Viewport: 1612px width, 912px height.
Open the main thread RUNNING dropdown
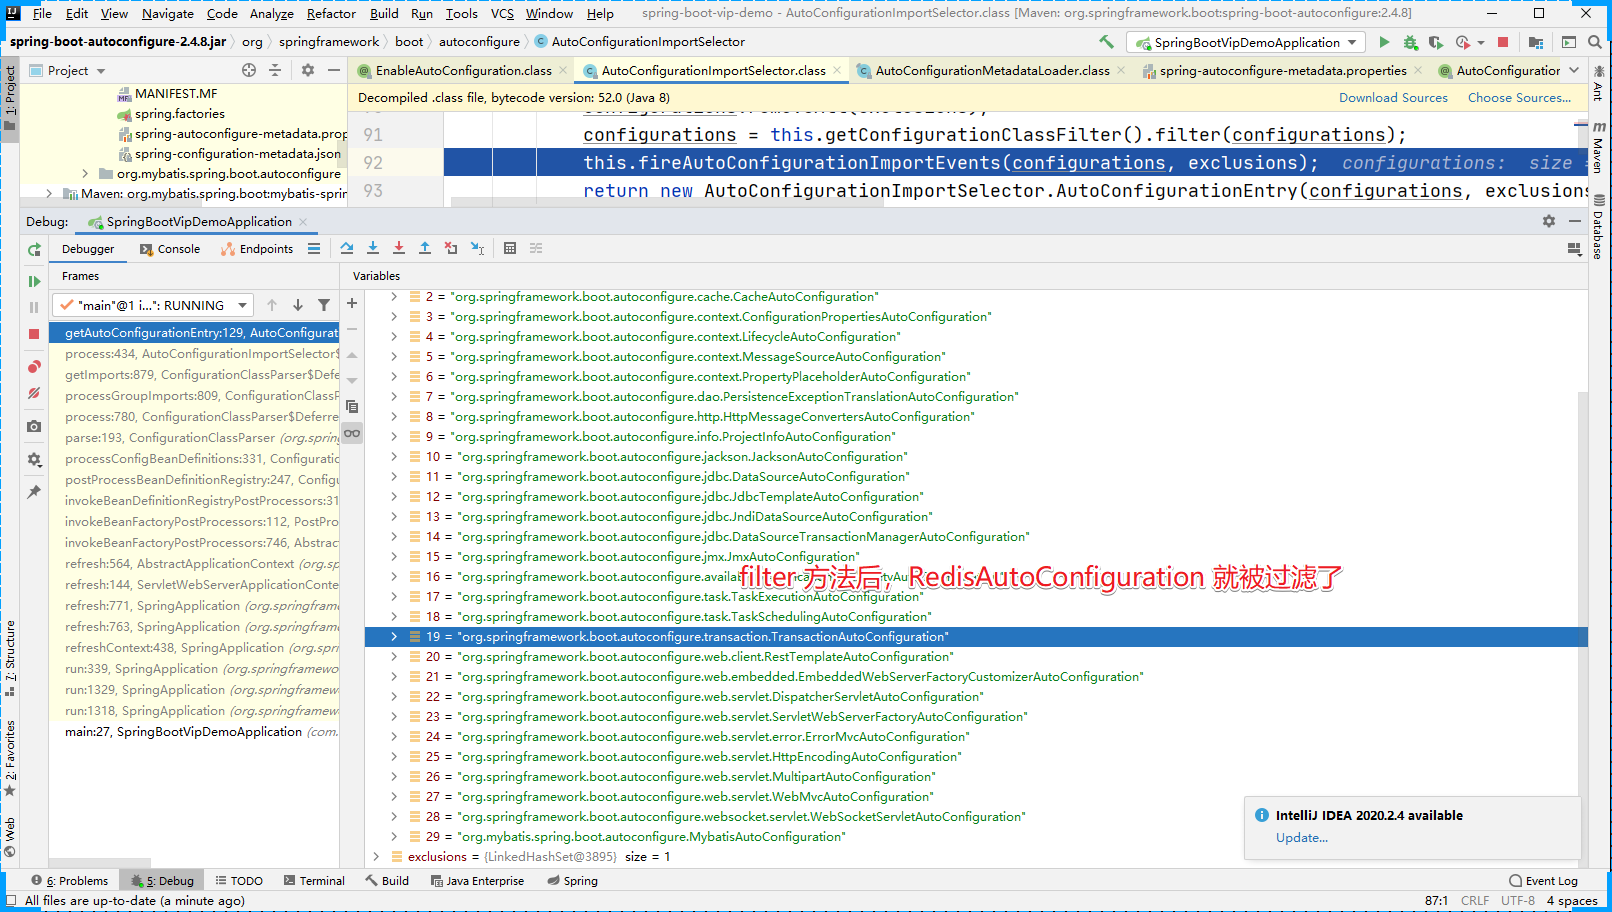[x=153, y=305]
